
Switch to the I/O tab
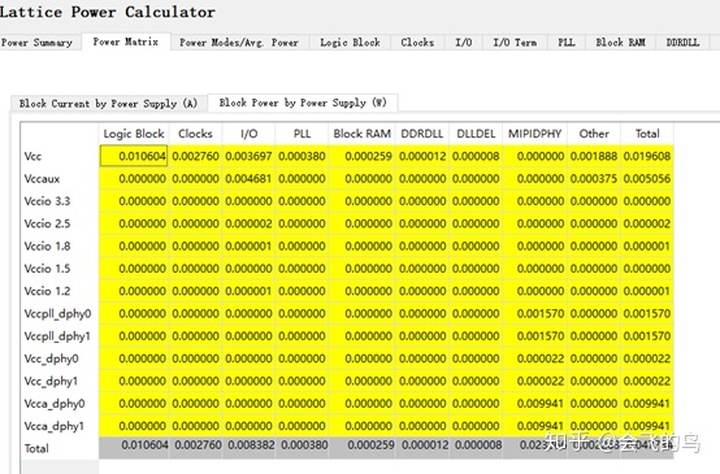click(x=463, y=42)
